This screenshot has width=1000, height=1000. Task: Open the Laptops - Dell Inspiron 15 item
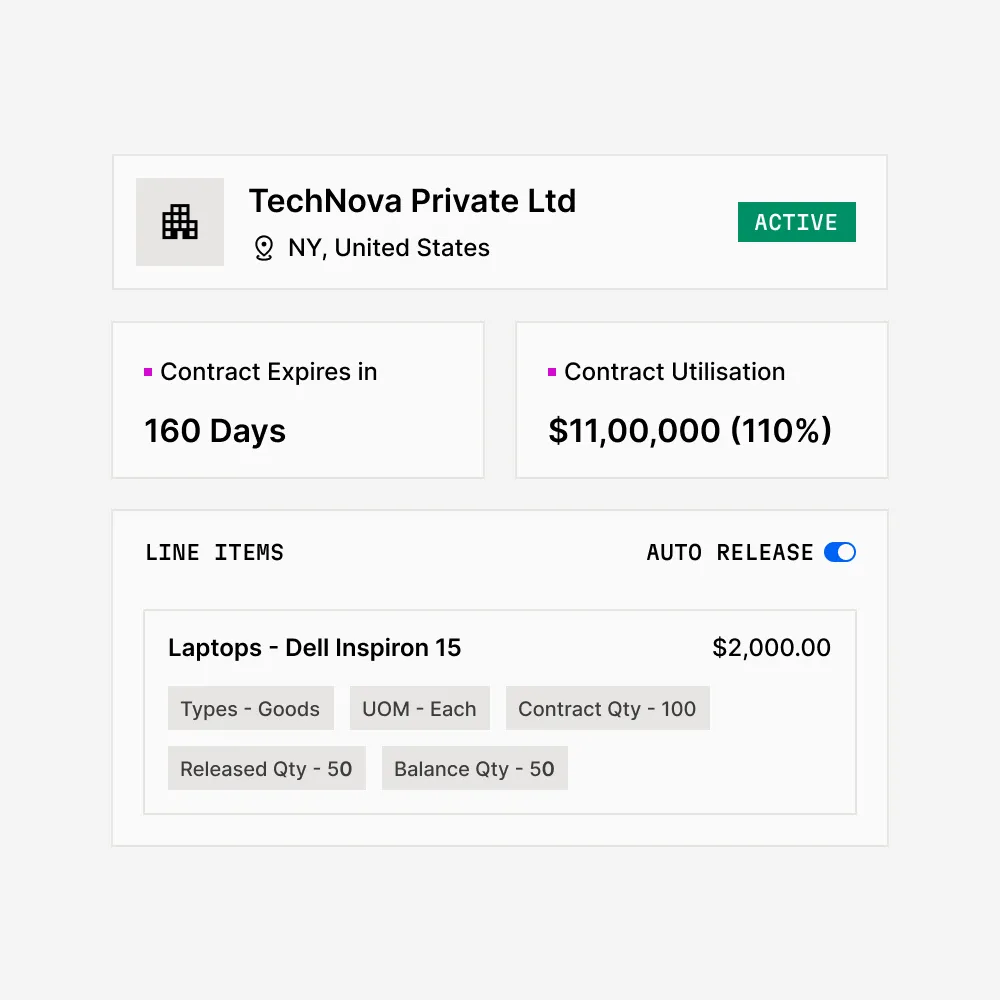click(x=314, y=648)
